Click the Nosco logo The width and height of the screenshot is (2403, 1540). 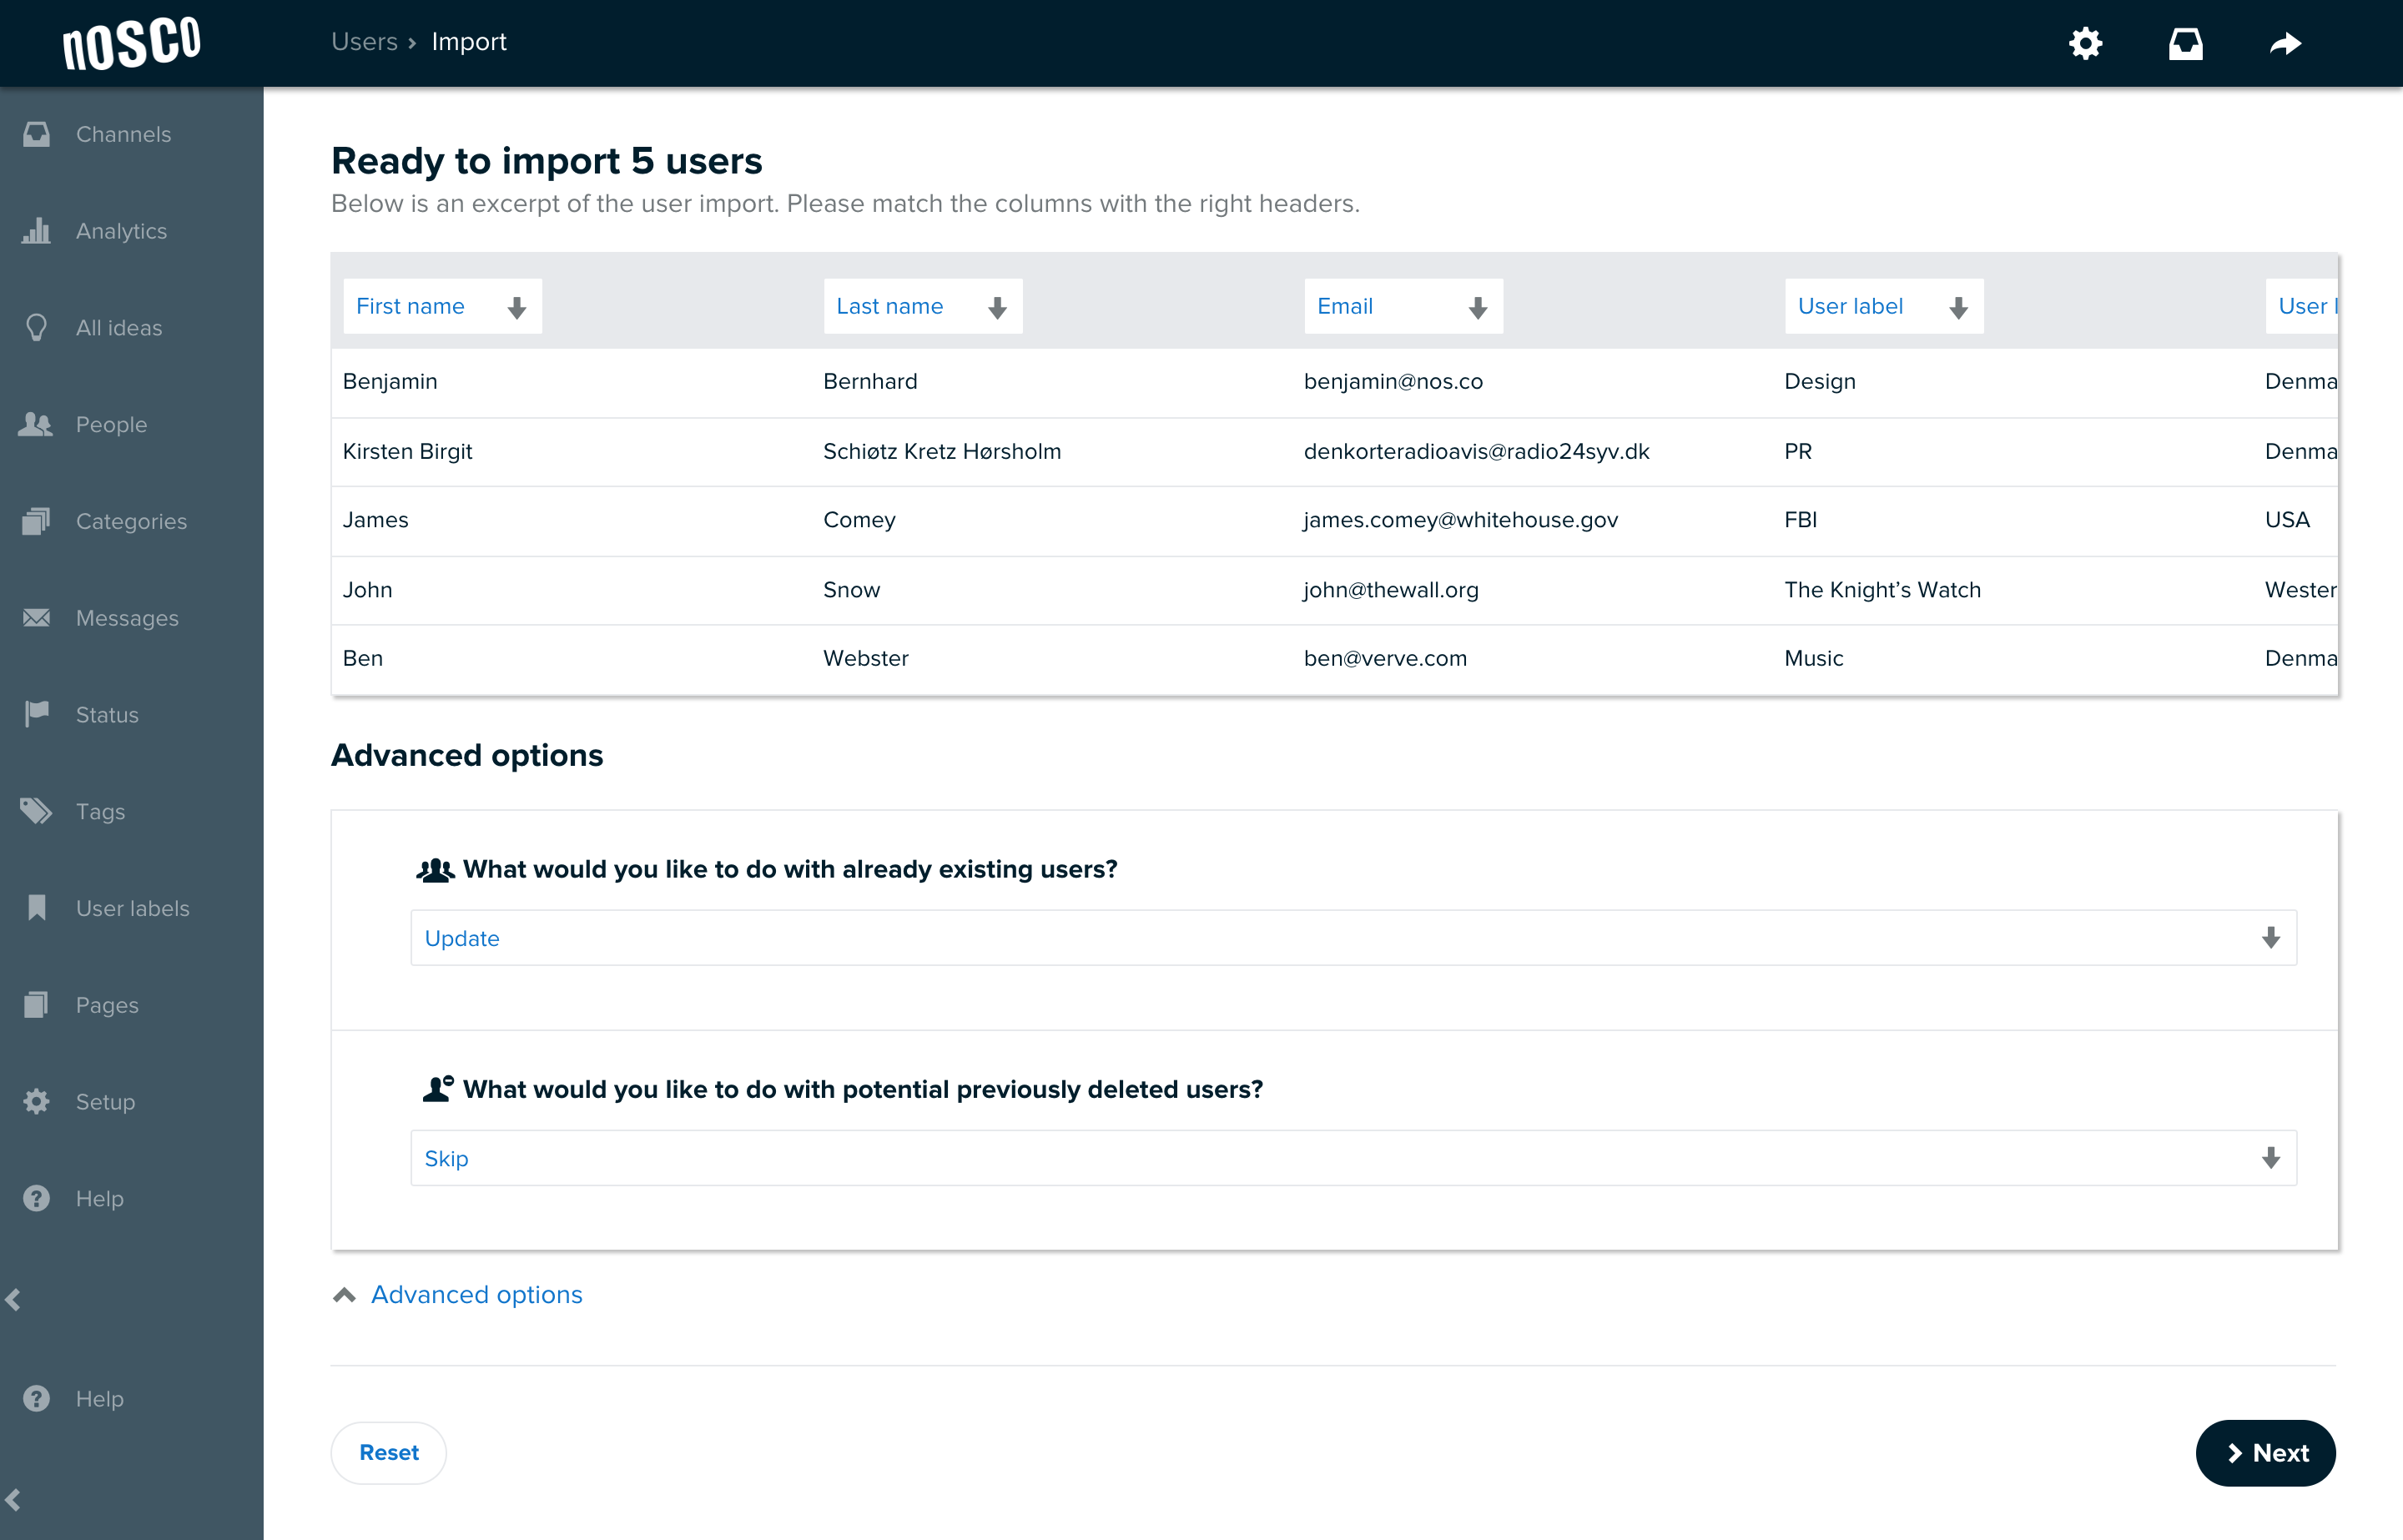[132, 43]
